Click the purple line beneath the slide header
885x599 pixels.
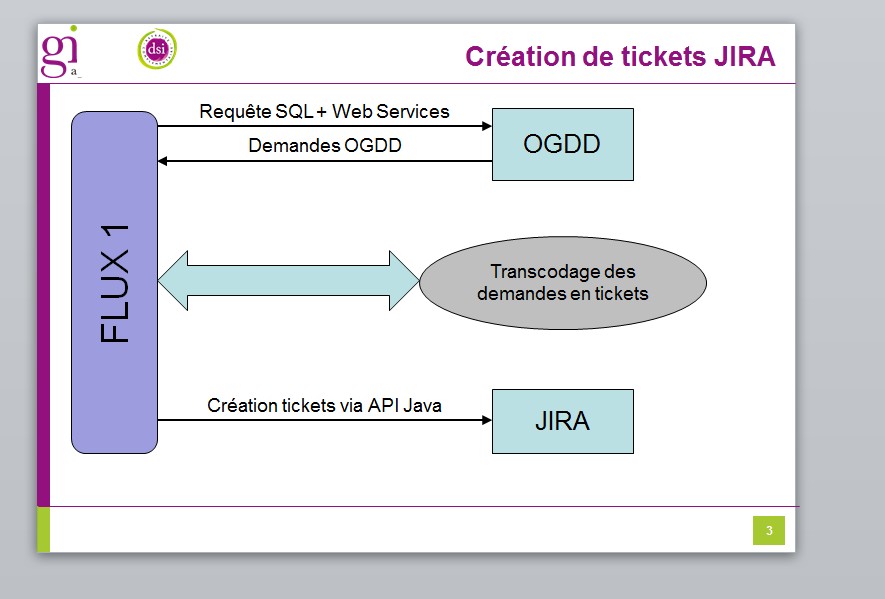point(422,84)
